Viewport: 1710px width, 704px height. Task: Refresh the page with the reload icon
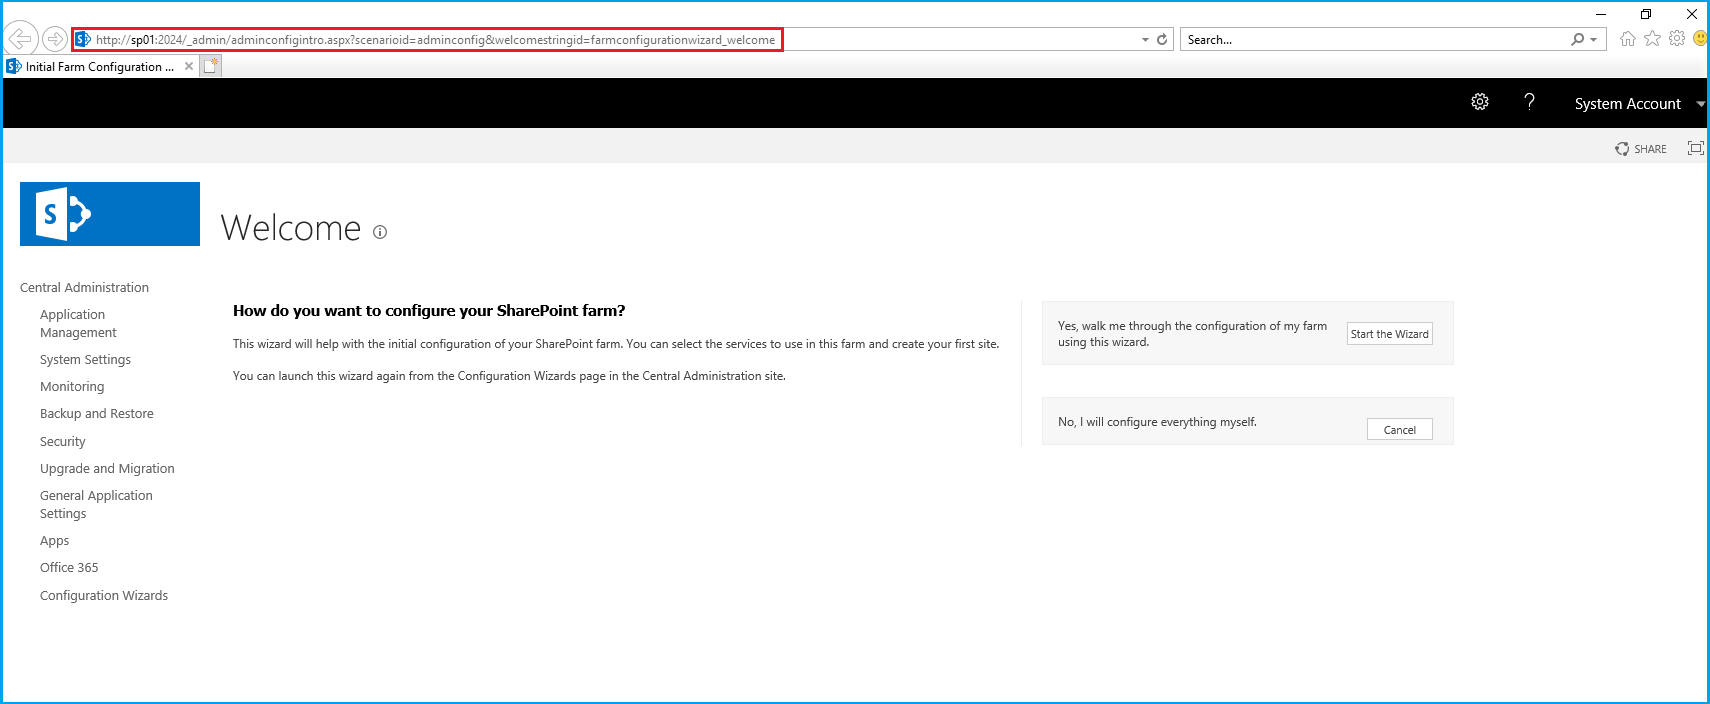click(1162, 40)
